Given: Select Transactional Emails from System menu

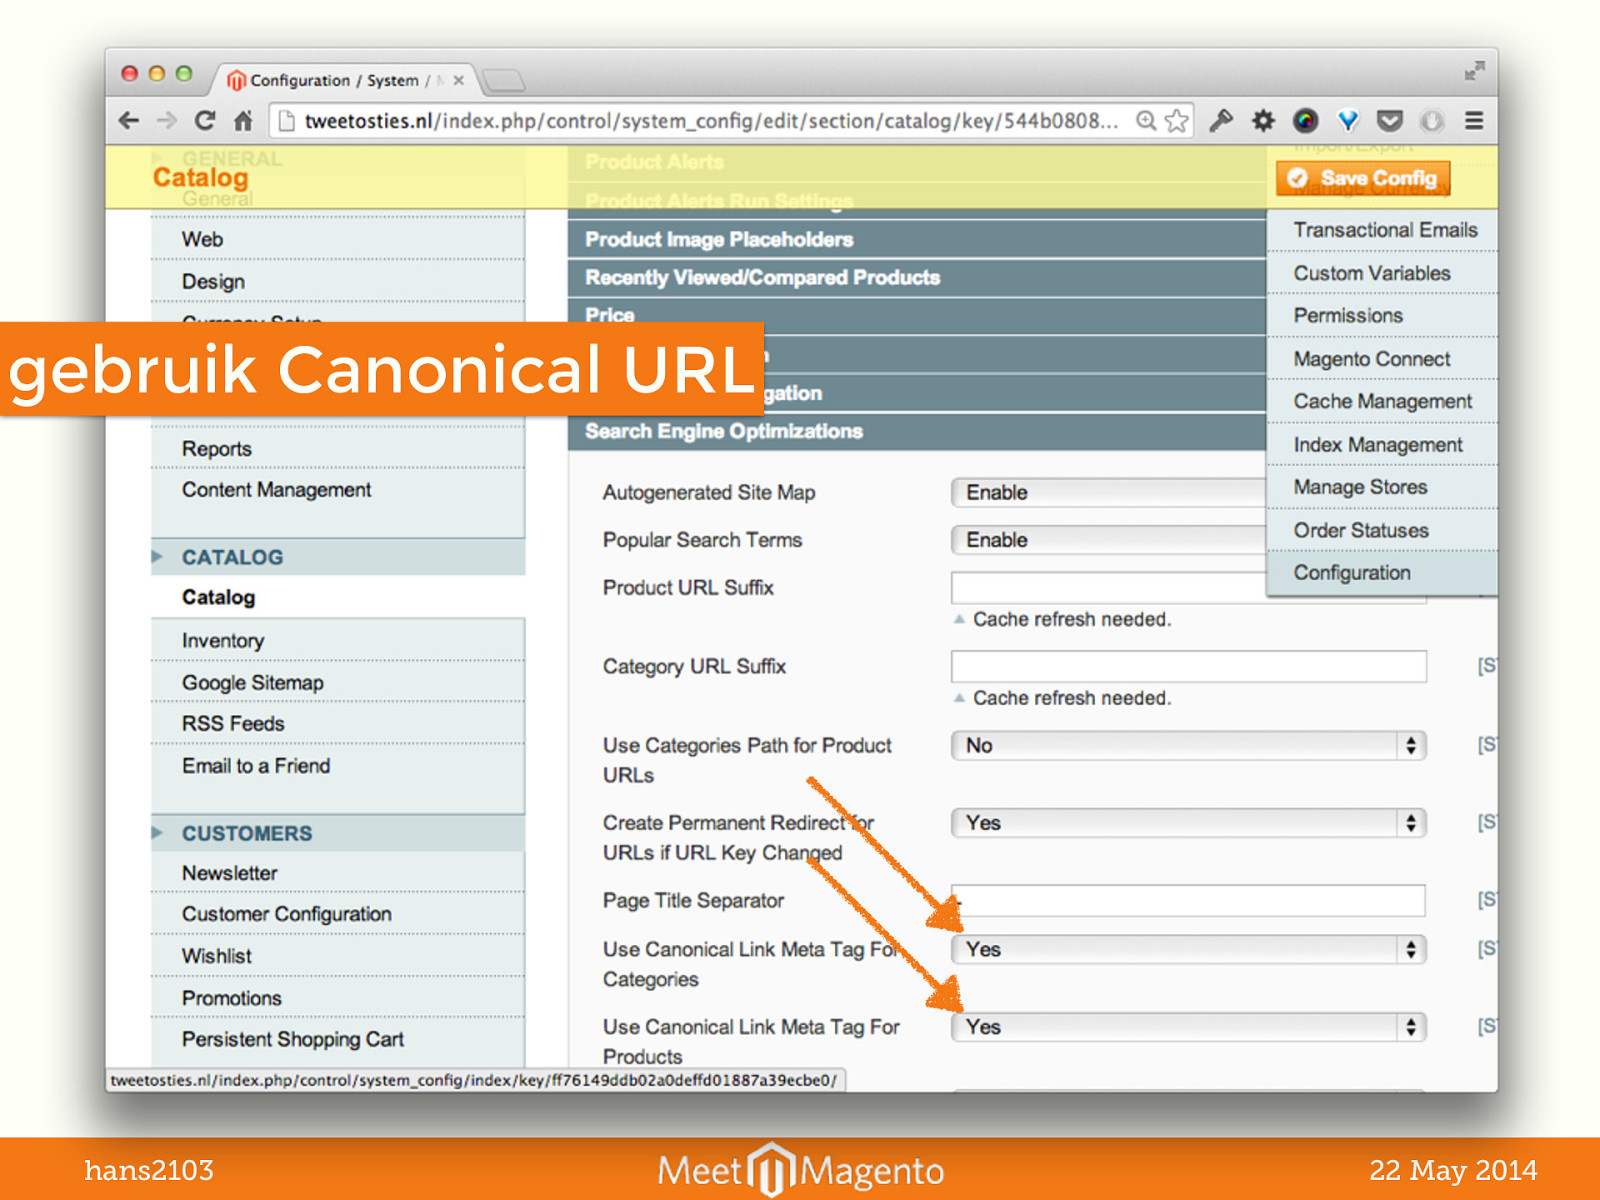Looking at the screenshot, I should [1385, 230].
